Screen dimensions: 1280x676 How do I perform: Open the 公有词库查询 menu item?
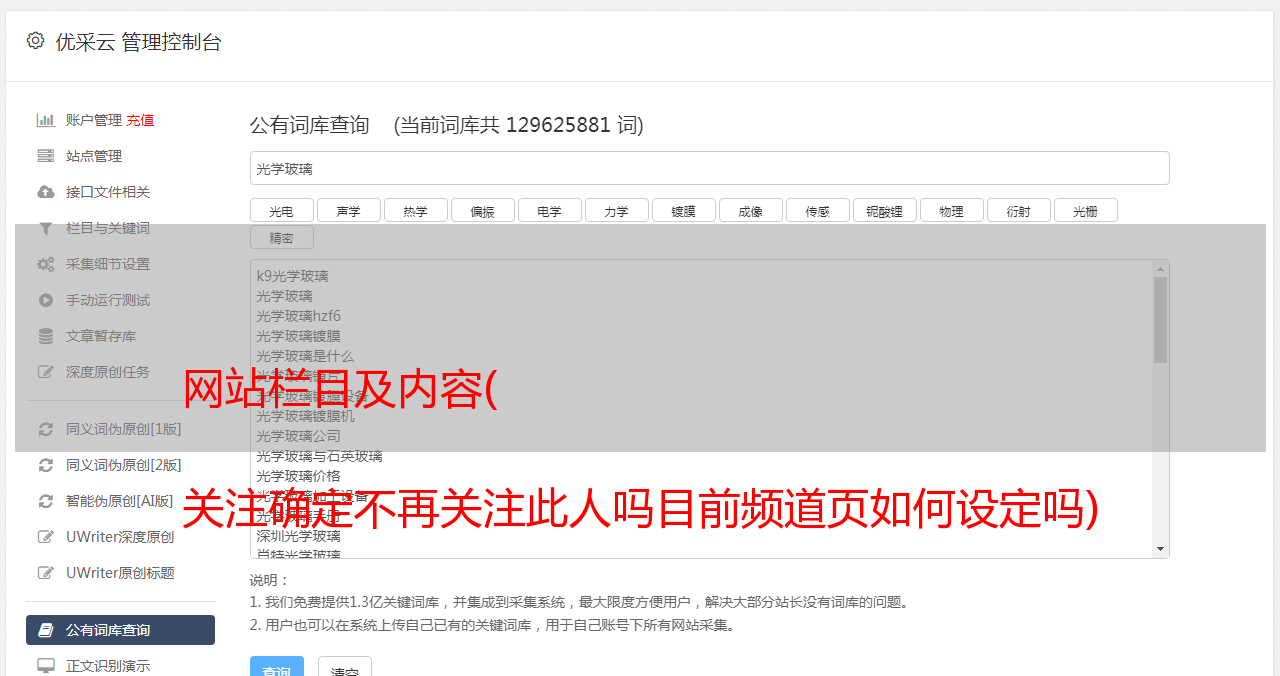point(120,630)
